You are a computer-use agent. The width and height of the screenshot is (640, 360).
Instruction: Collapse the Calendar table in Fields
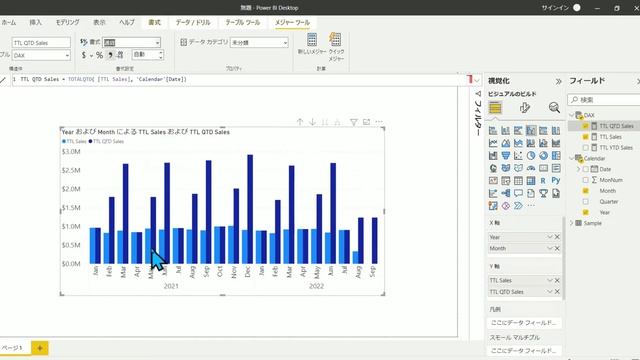click(x=572, y=158)
